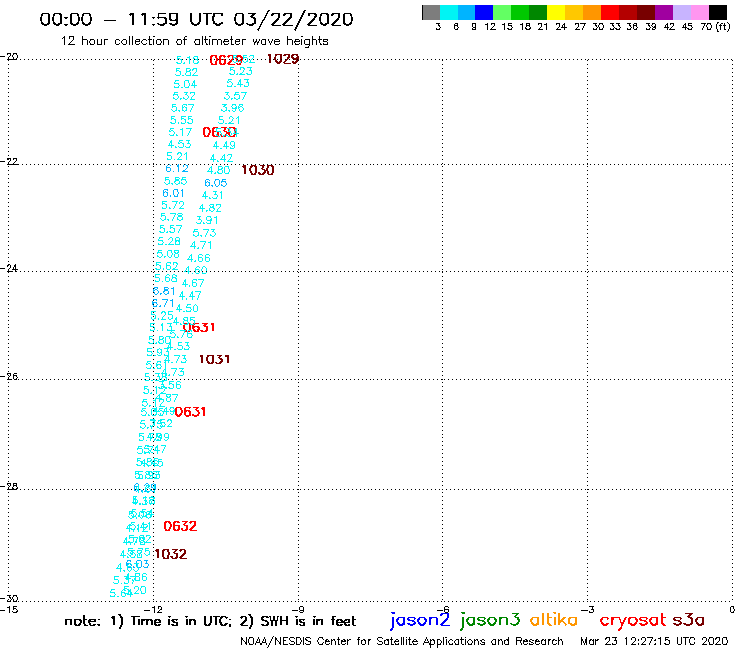
Task: Click wave height value '3.96'
Action: click(x=232, y=108)
